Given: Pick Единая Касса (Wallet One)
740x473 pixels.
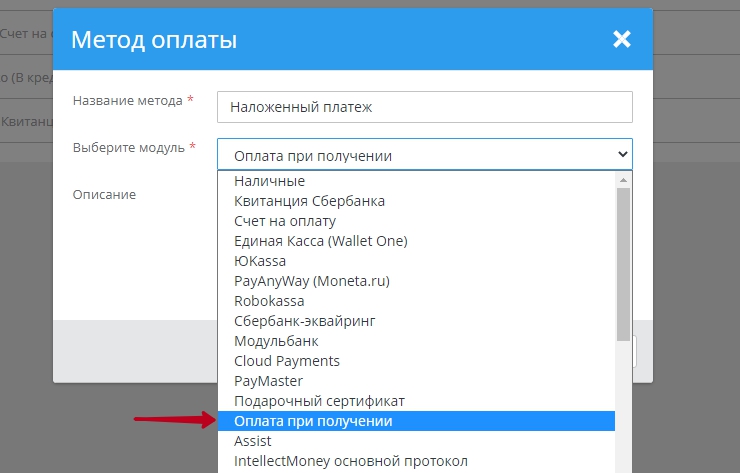Looking at the screenshot, I should pos(320,241).
